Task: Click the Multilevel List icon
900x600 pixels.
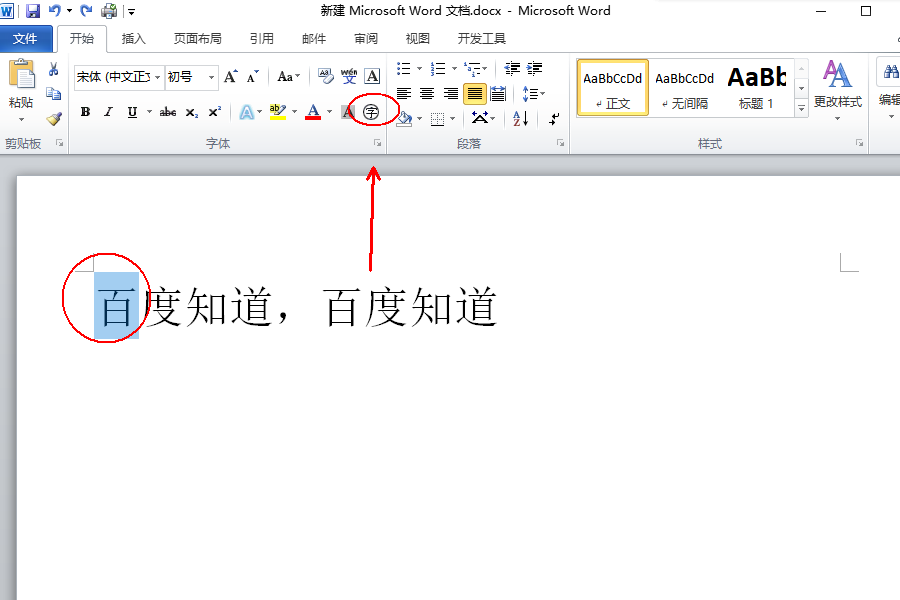Action: 472,69
